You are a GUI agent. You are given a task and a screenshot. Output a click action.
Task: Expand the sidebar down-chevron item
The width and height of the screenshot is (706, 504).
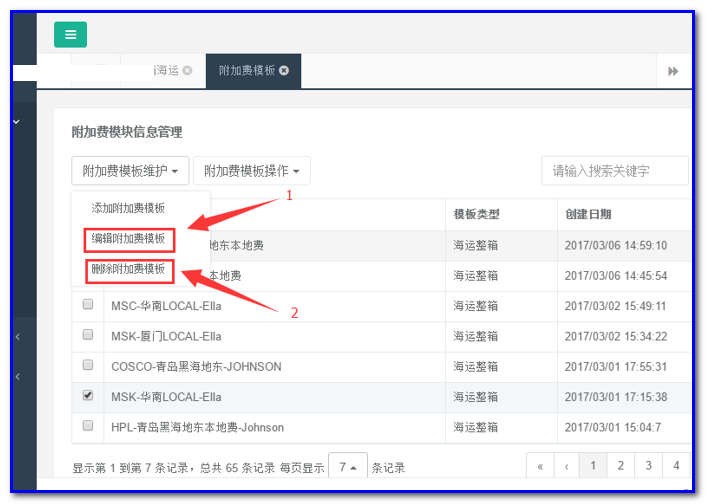pos(17,122)
